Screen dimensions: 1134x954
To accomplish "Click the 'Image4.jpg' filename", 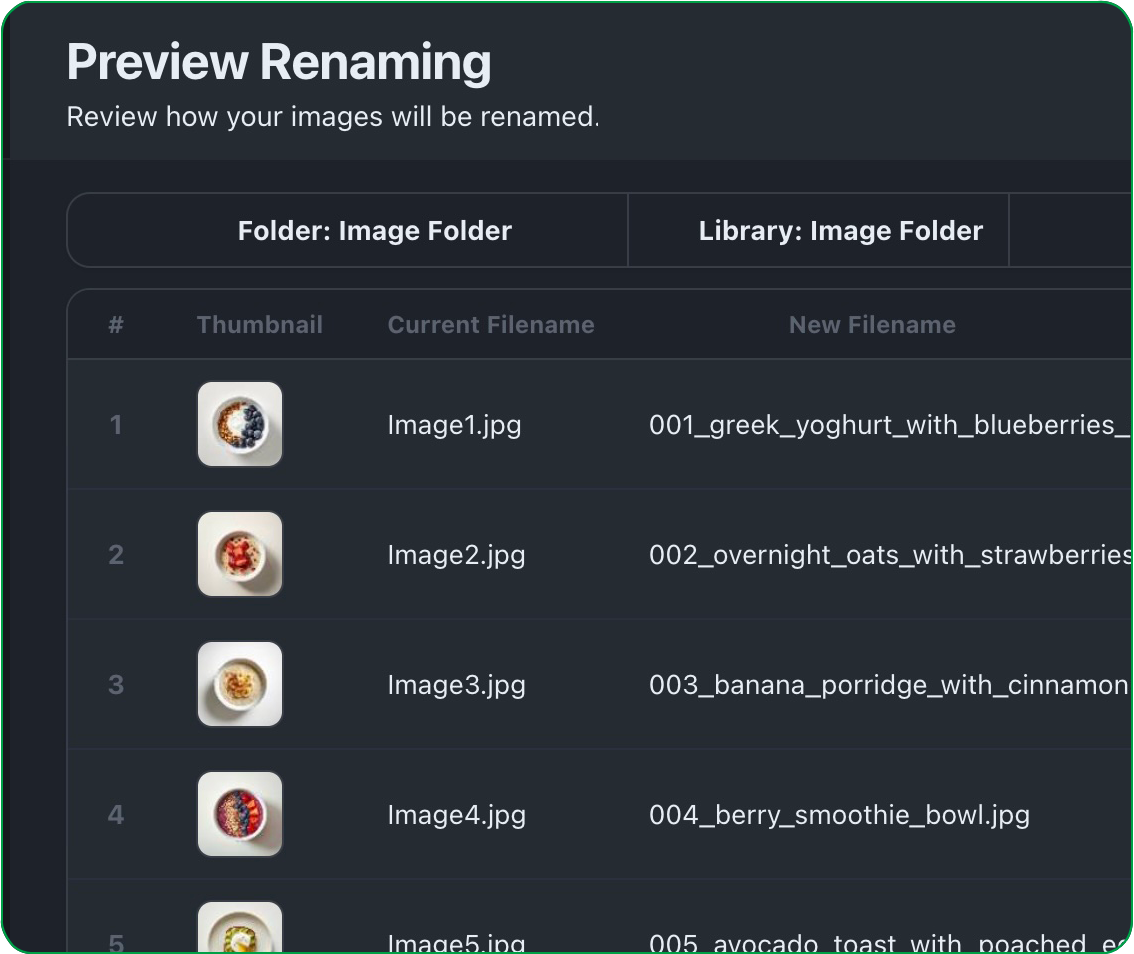I will 456,816.
